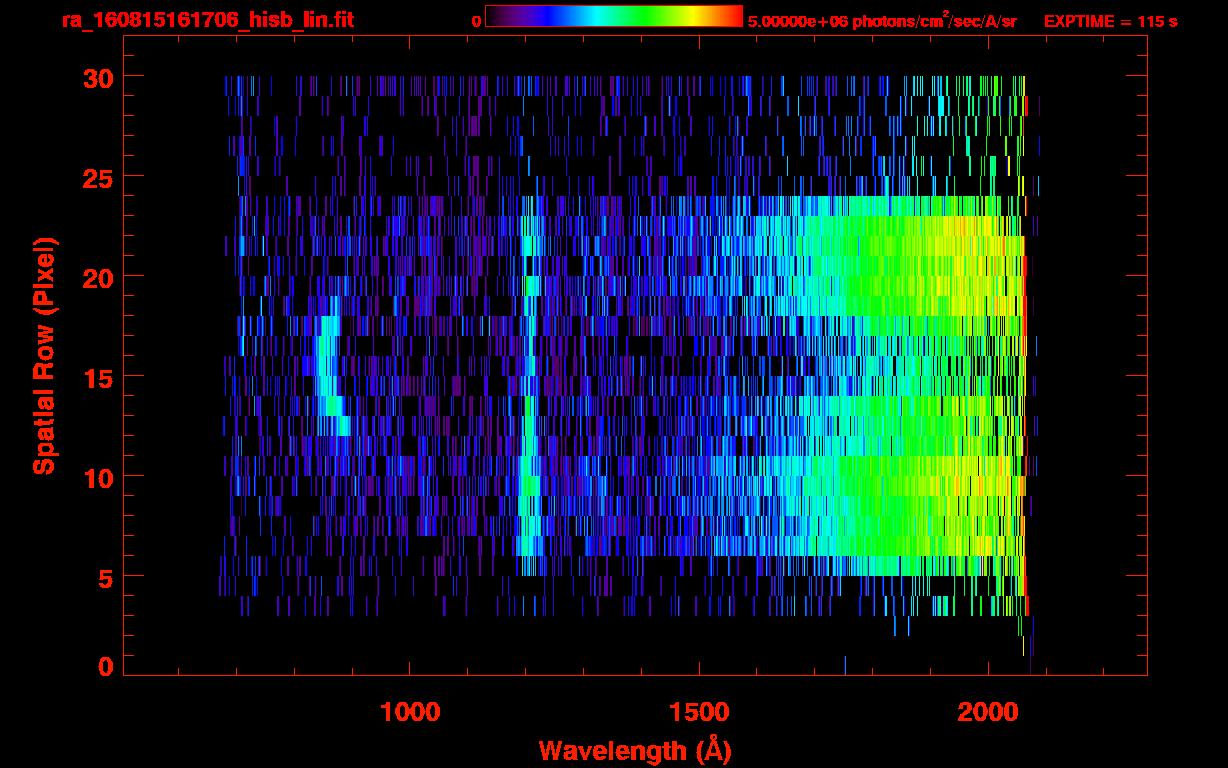Click the x-axis tick label 1000
The width and height of the screenshot is (1228, 768).
(x=410, y=711)
